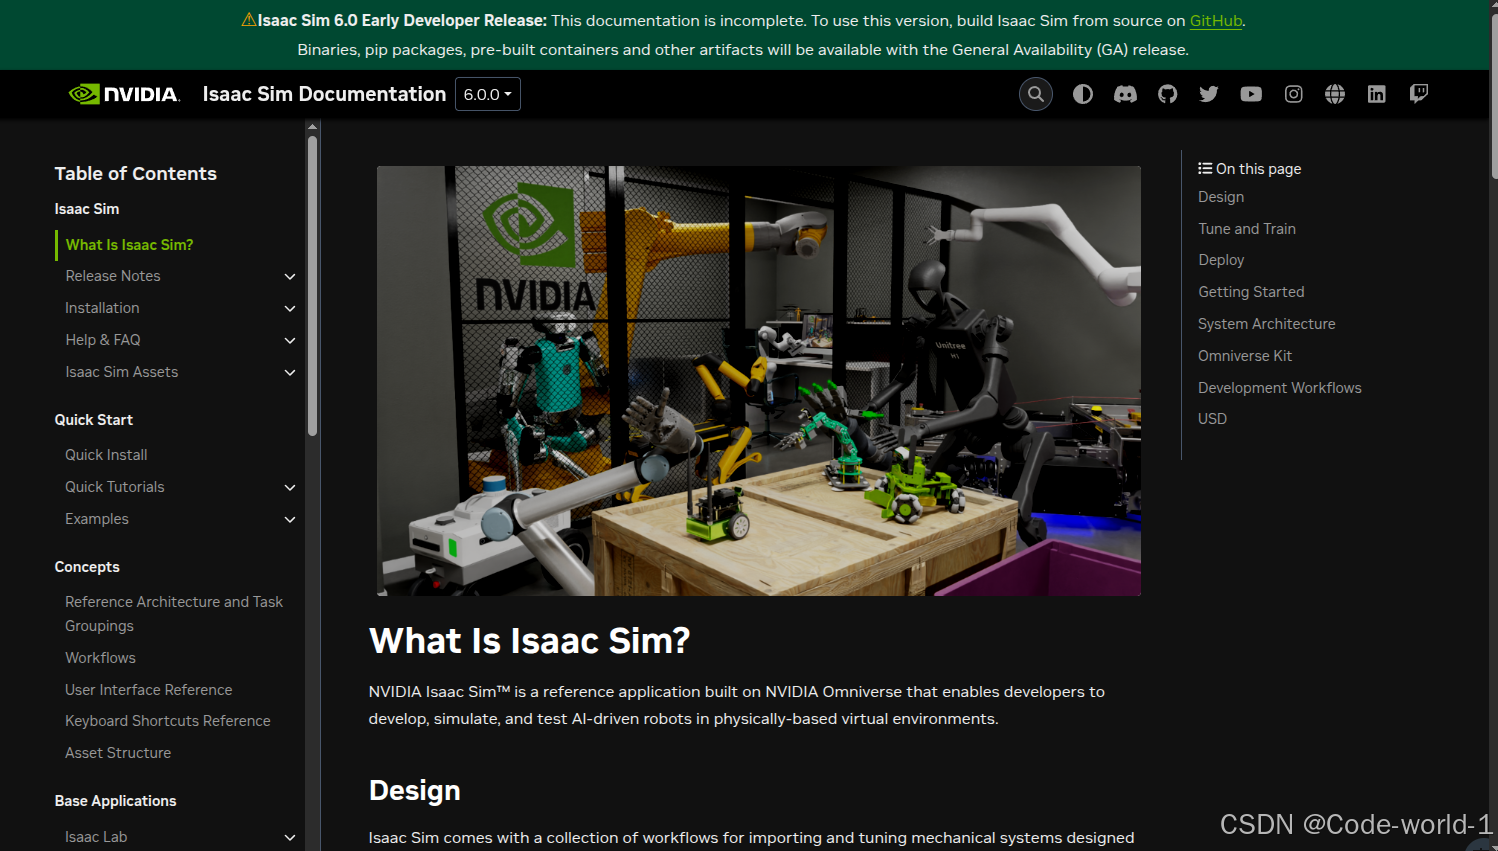1498x851 pixels.
Task: Open Release Notes page
Action: point(113,276)
